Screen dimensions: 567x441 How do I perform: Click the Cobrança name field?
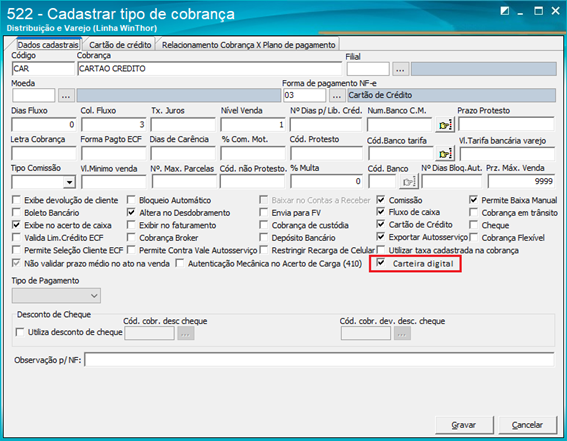point(209,69)
